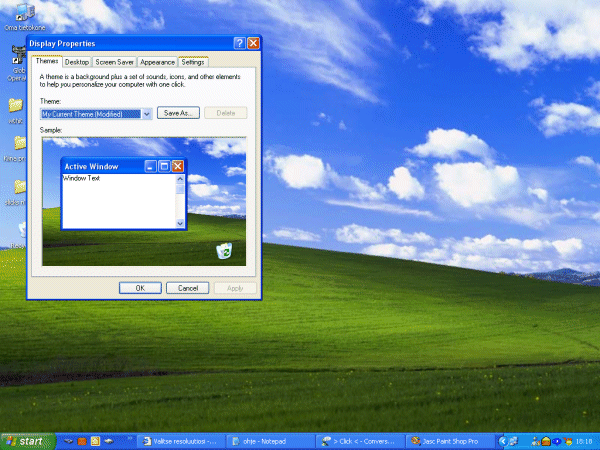Click the tray icon left of the clock
Image resolution: width=600 pixels, height=450 pixels.
point(568,442)
